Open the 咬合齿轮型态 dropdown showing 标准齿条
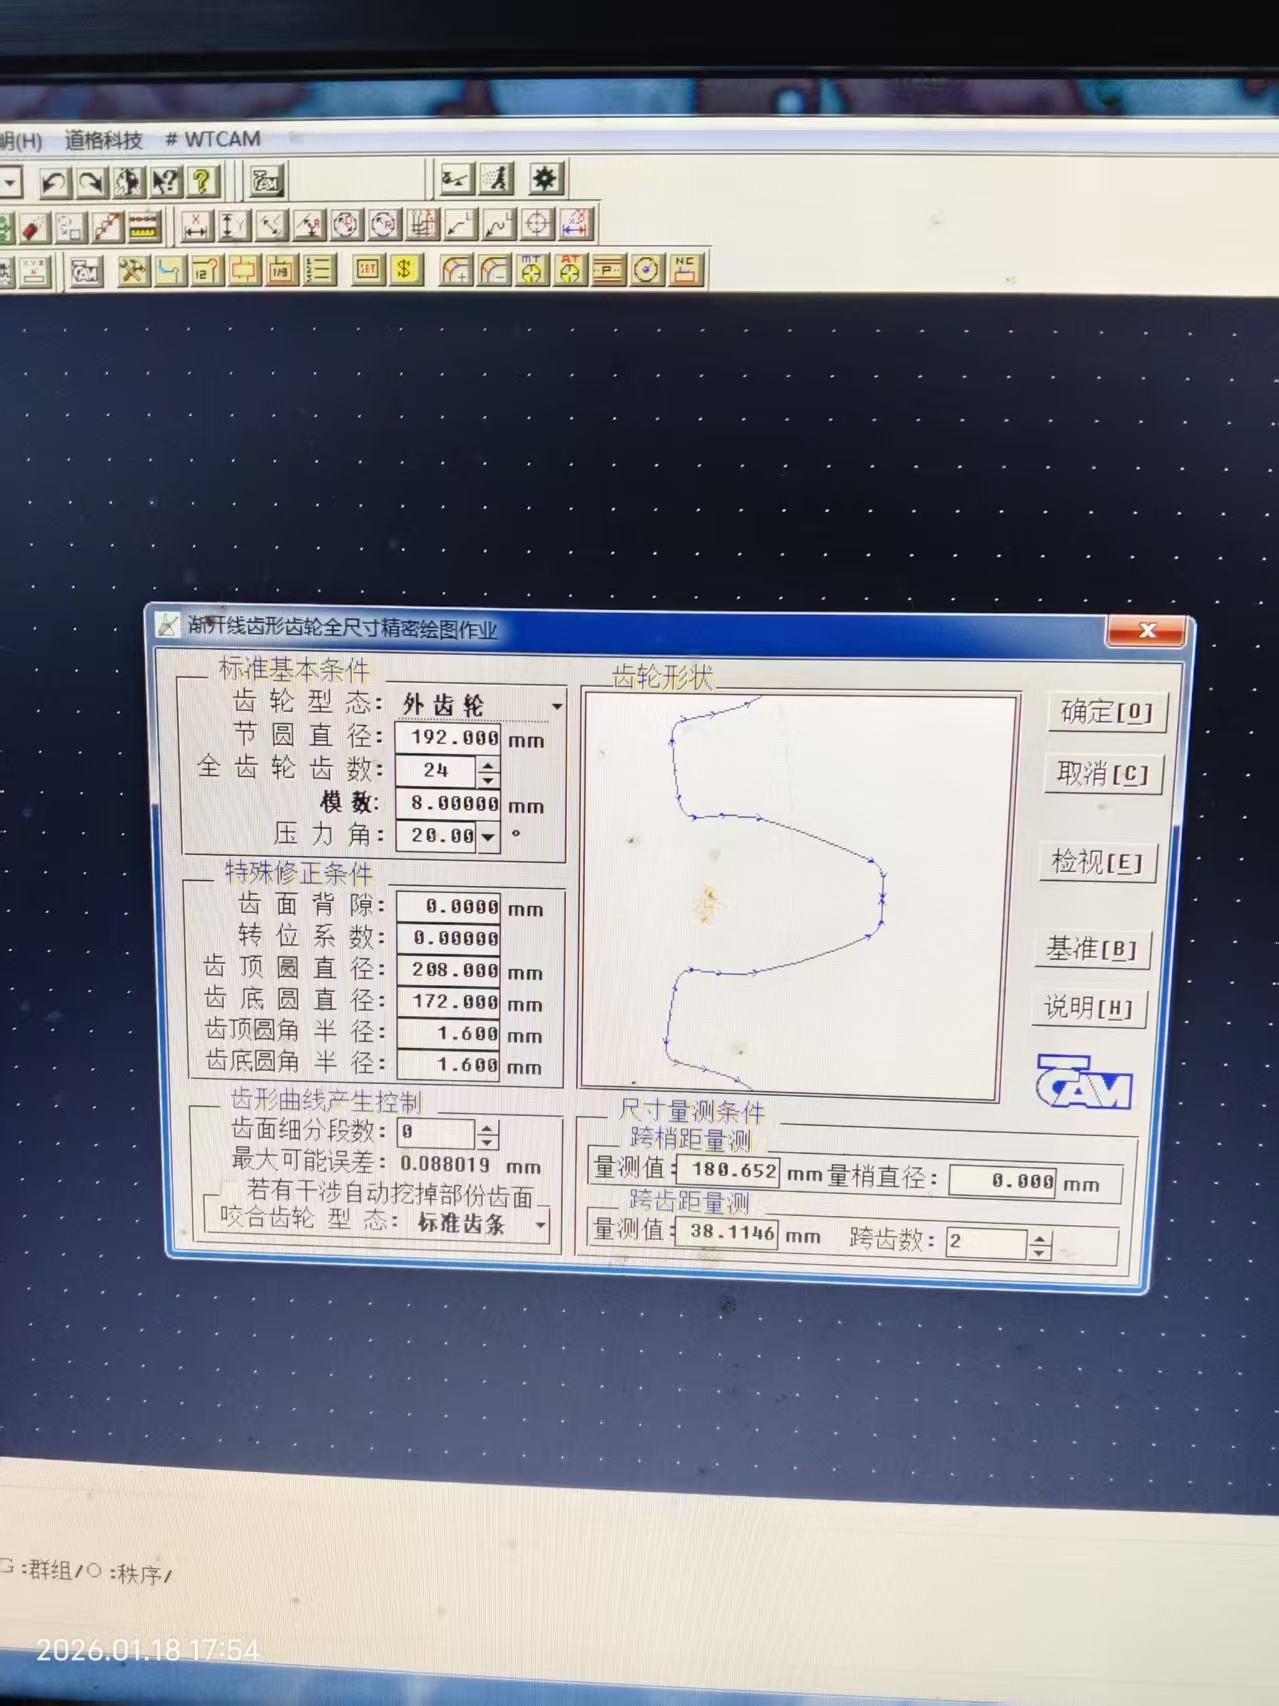1279x1706 pixels. [x=541, y=1224]
